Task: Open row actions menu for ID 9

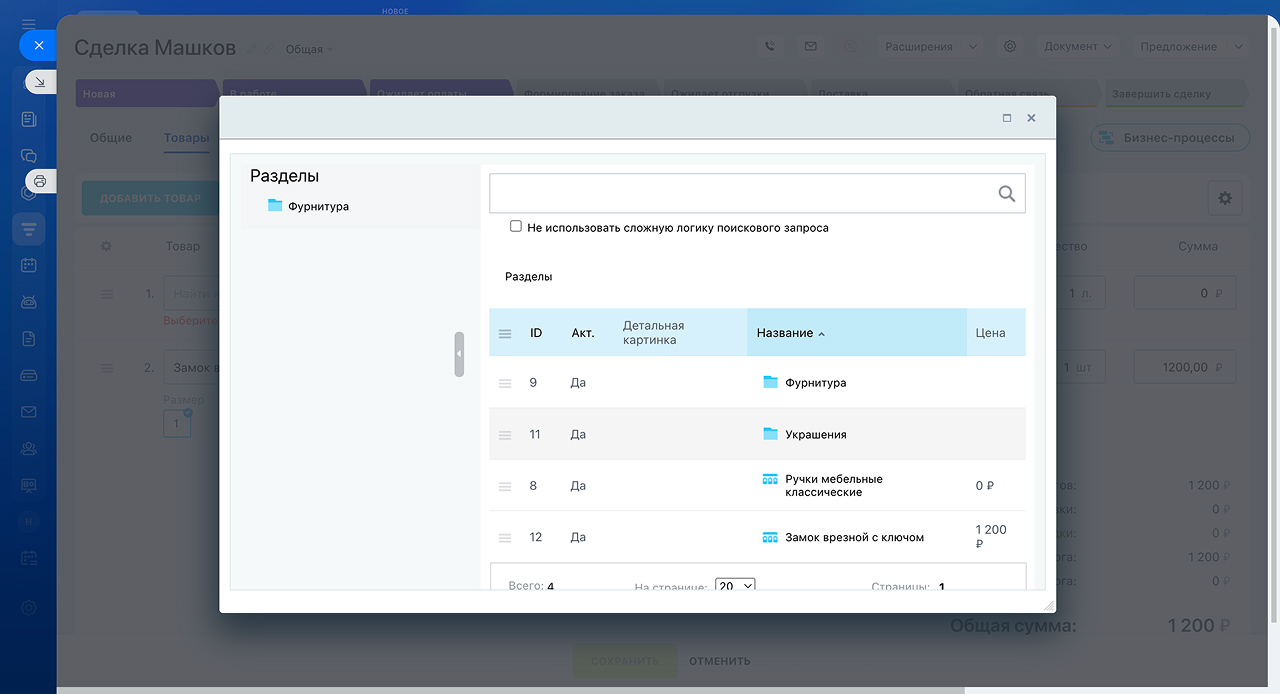Action: pyautogui.click(x=505, y=383)
